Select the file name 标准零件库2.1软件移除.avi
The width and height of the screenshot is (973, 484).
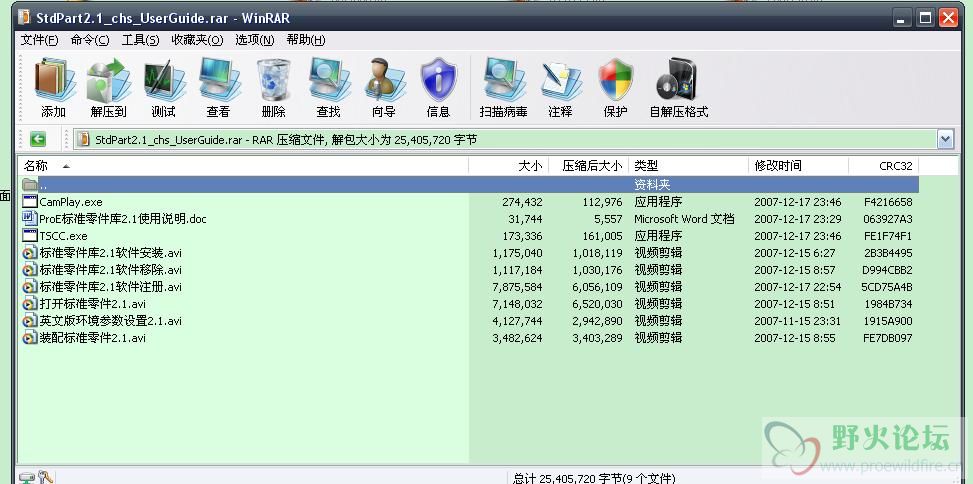point(110,270)
